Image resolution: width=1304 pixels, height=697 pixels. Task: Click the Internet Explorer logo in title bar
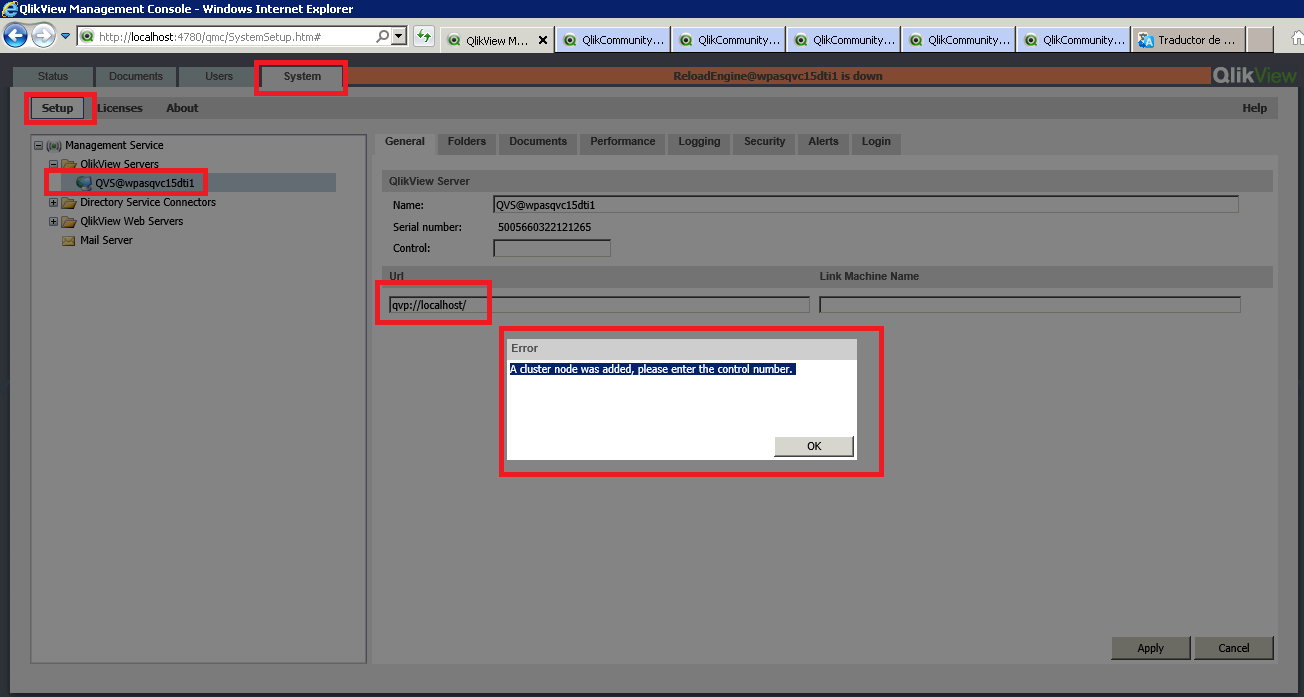click(x=10, y=9)
